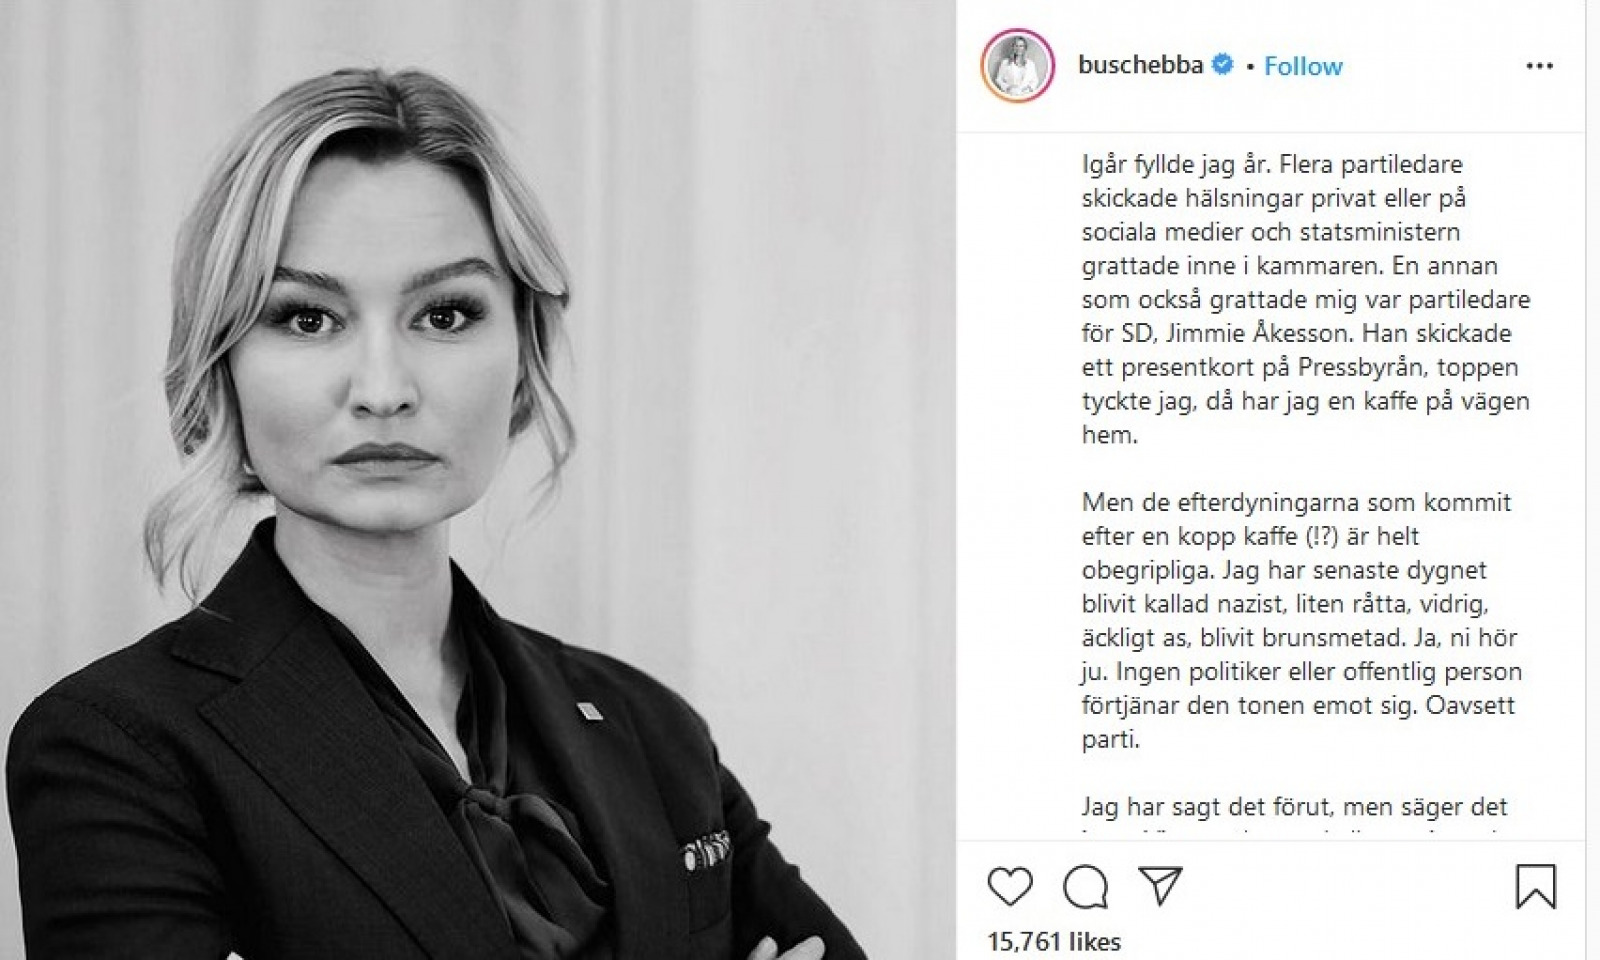Screen dimensions: 1600x960
Task: View the list of 15,761 likes
Action: (x=1054, y=942)
